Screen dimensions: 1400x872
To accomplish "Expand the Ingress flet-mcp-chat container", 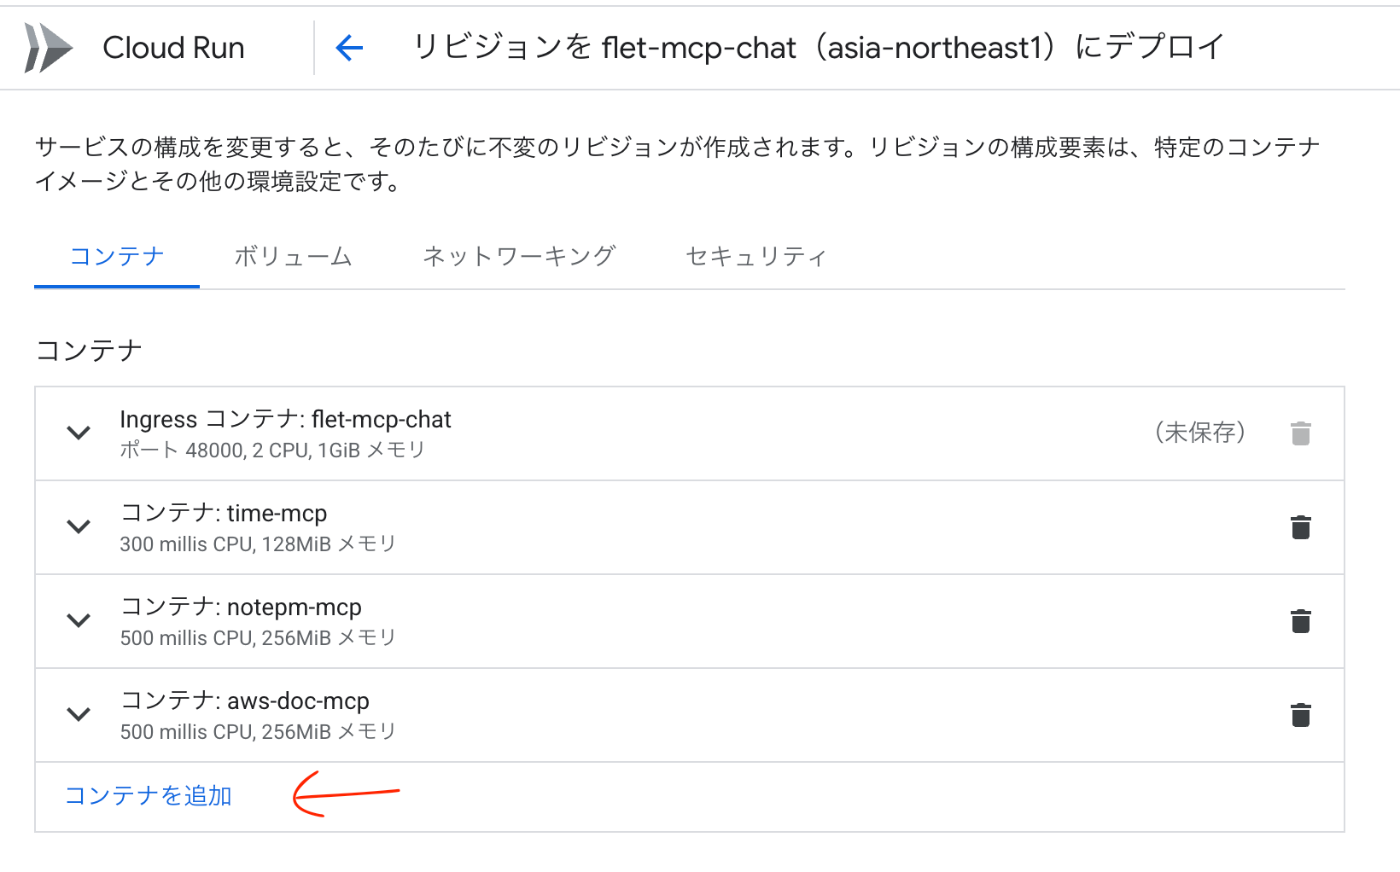I will coord(78,433).
